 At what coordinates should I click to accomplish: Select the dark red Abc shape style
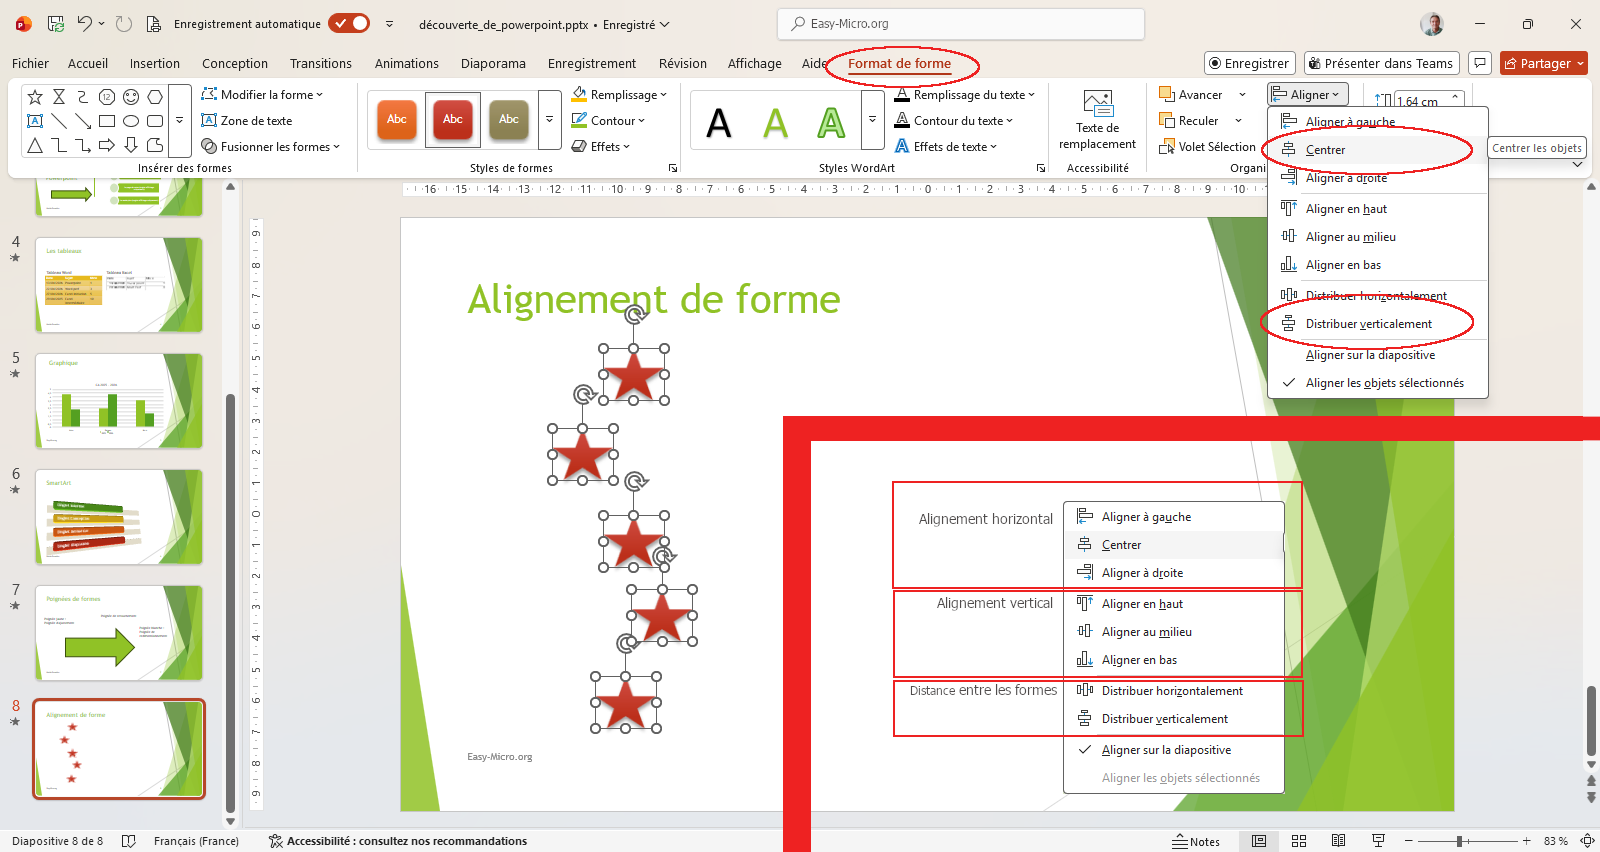452,120
